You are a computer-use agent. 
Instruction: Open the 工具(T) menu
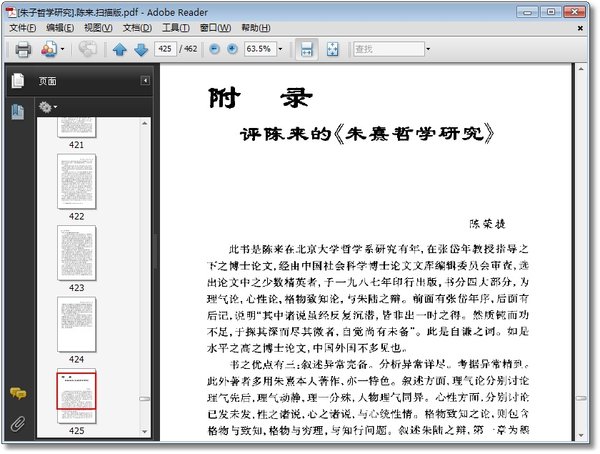coord(176,28)
